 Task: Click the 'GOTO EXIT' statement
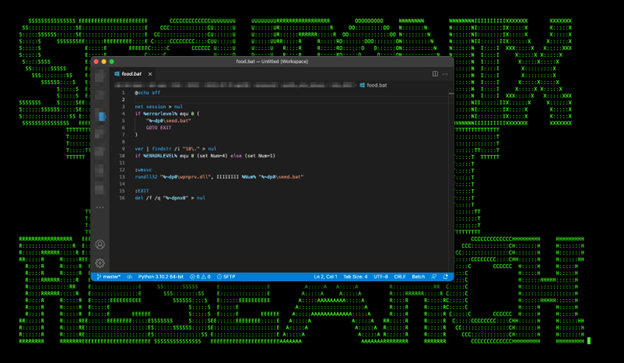[158, 128]
